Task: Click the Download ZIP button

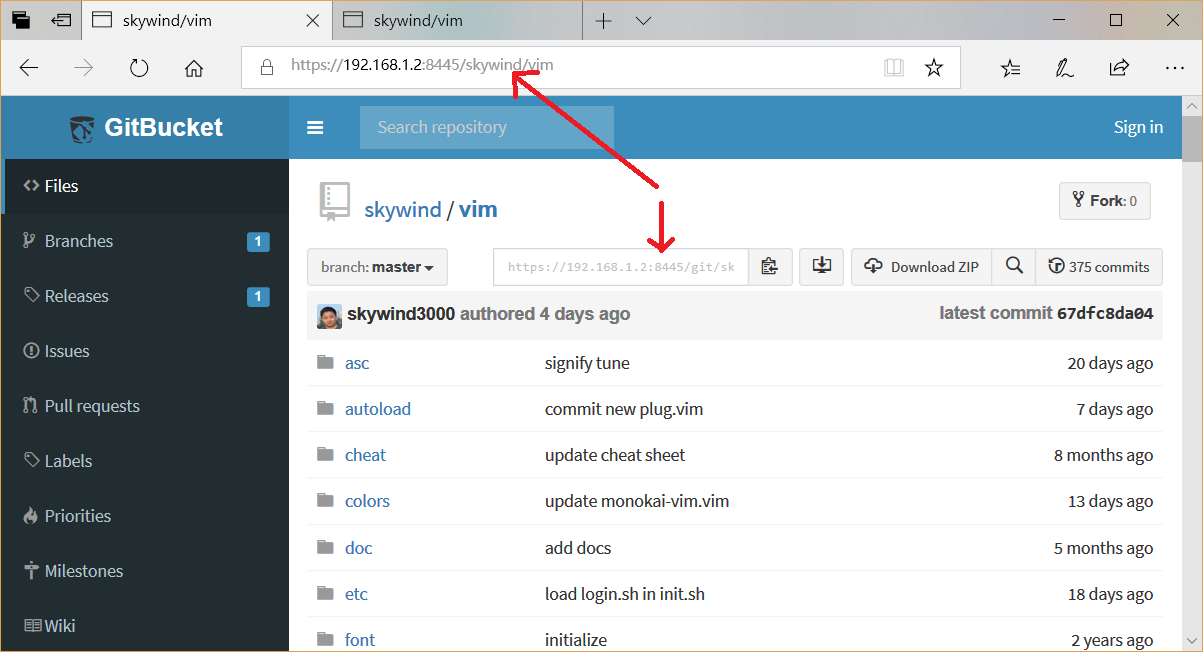Action: pos(920,266)
